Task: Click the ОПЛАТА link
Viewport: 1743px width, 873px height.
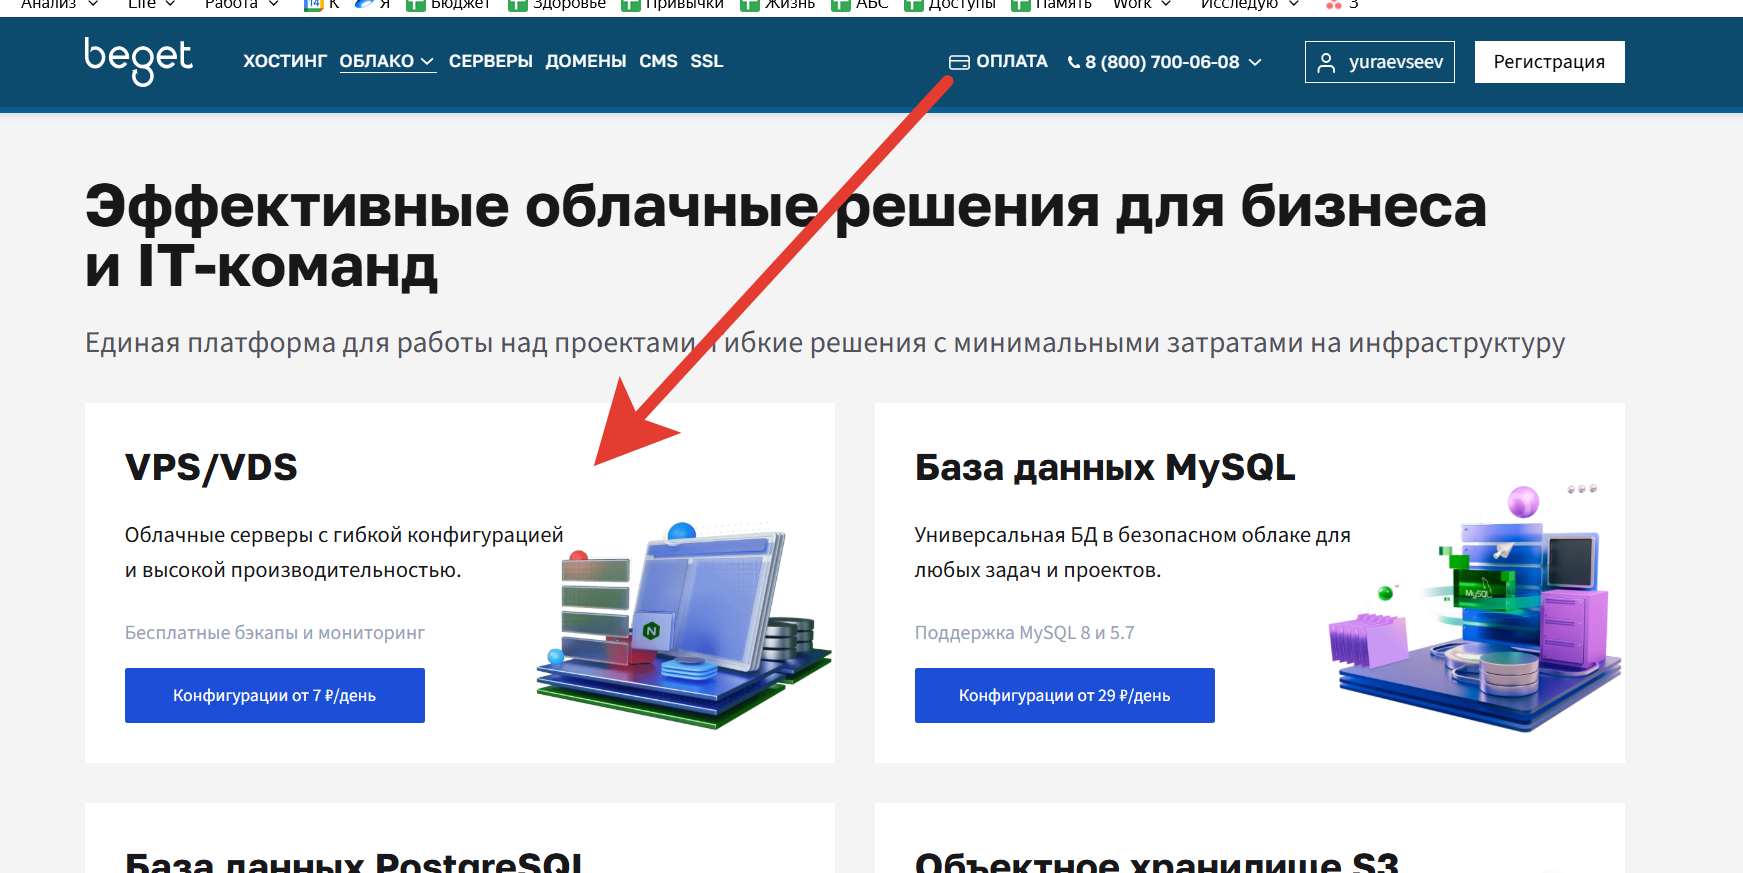Action: coord(1011,61)
